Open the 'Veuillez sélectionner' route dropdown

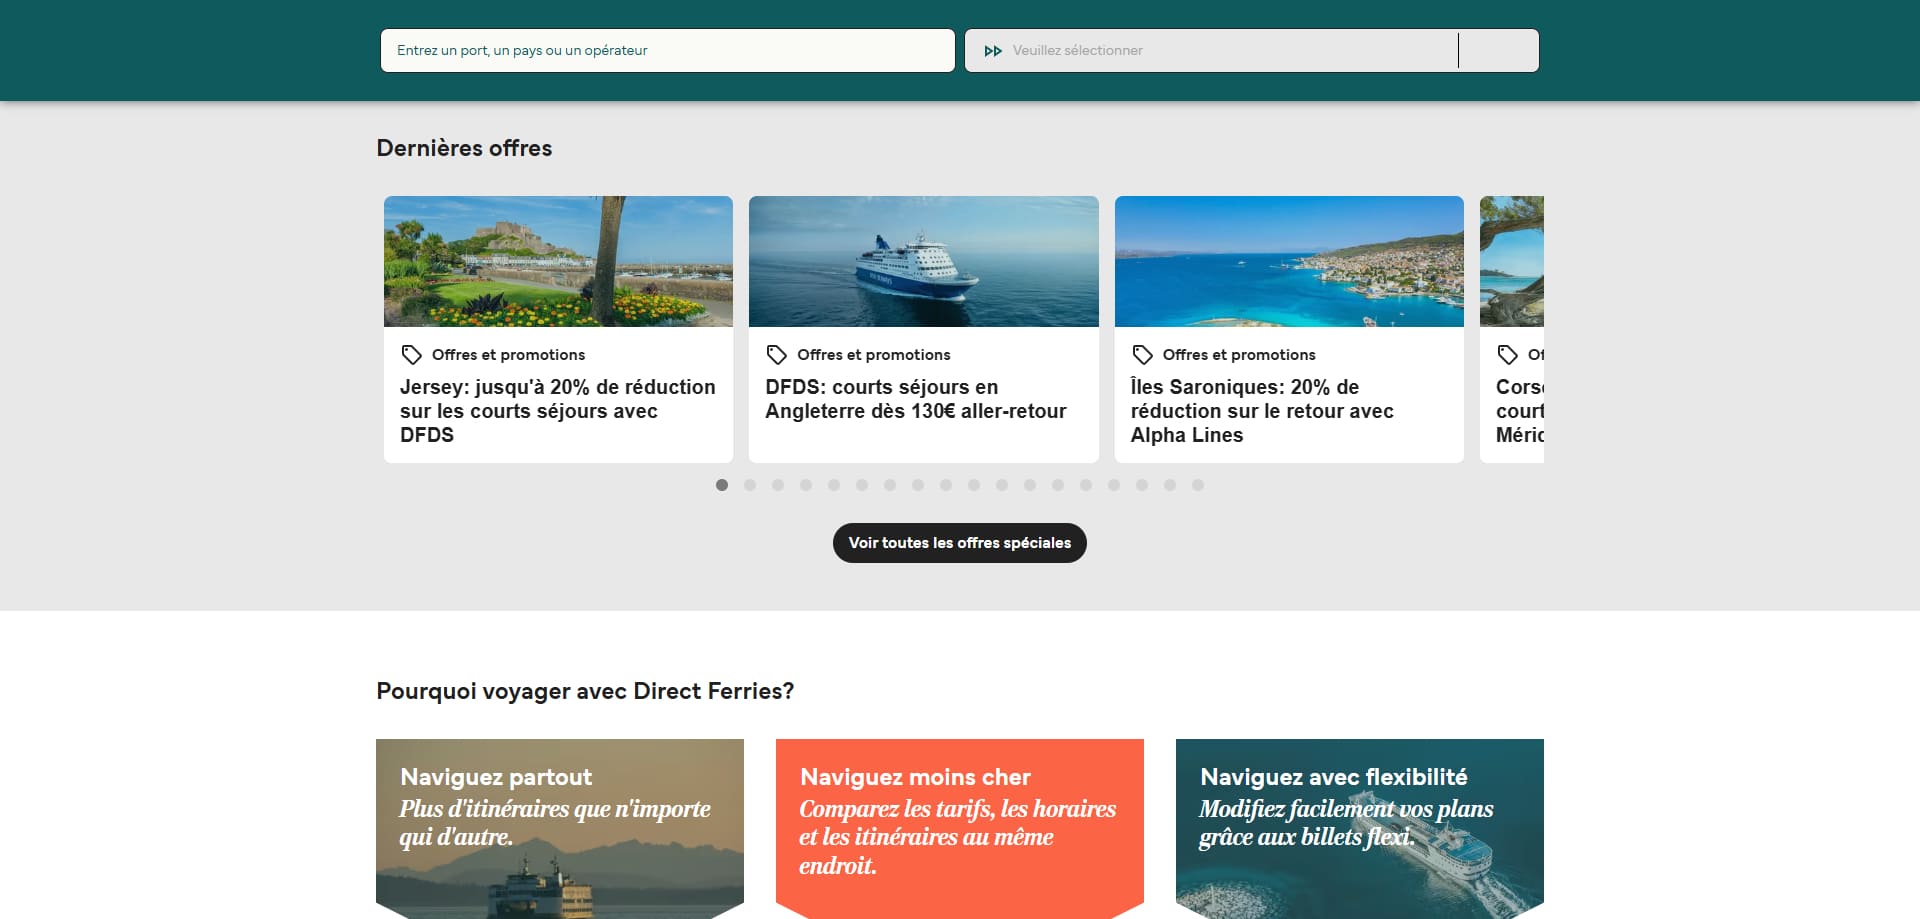tap(1210, 50)
